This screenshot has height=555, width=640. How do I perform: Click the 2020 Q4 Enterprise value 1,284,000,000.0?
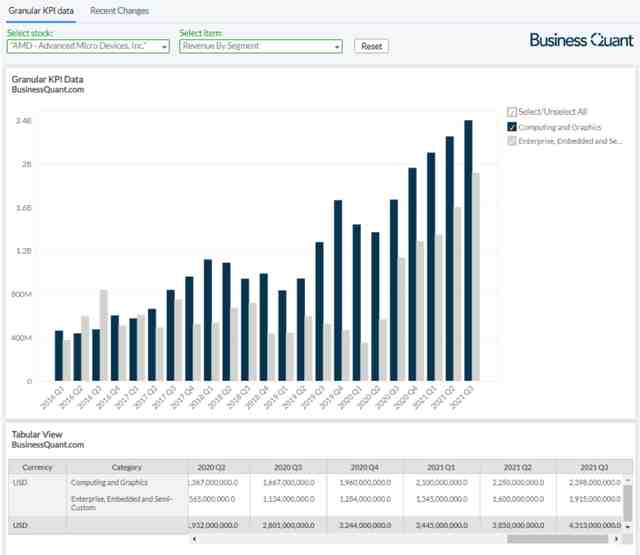click(x=365, y=499)
